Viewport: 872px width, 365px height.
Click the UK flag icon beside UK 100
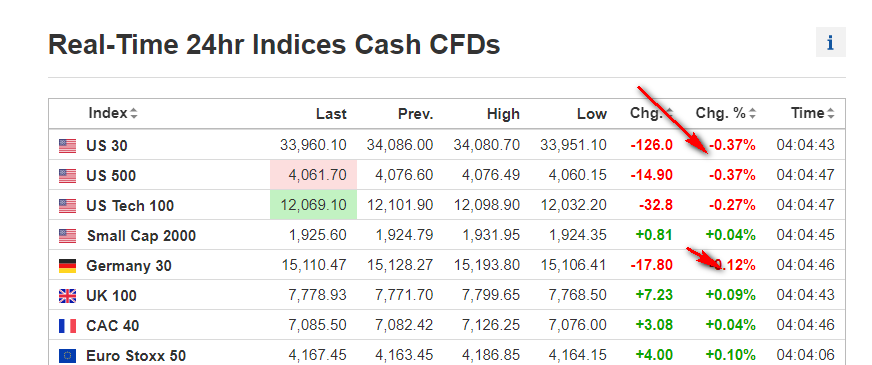(x=67, y=296)
